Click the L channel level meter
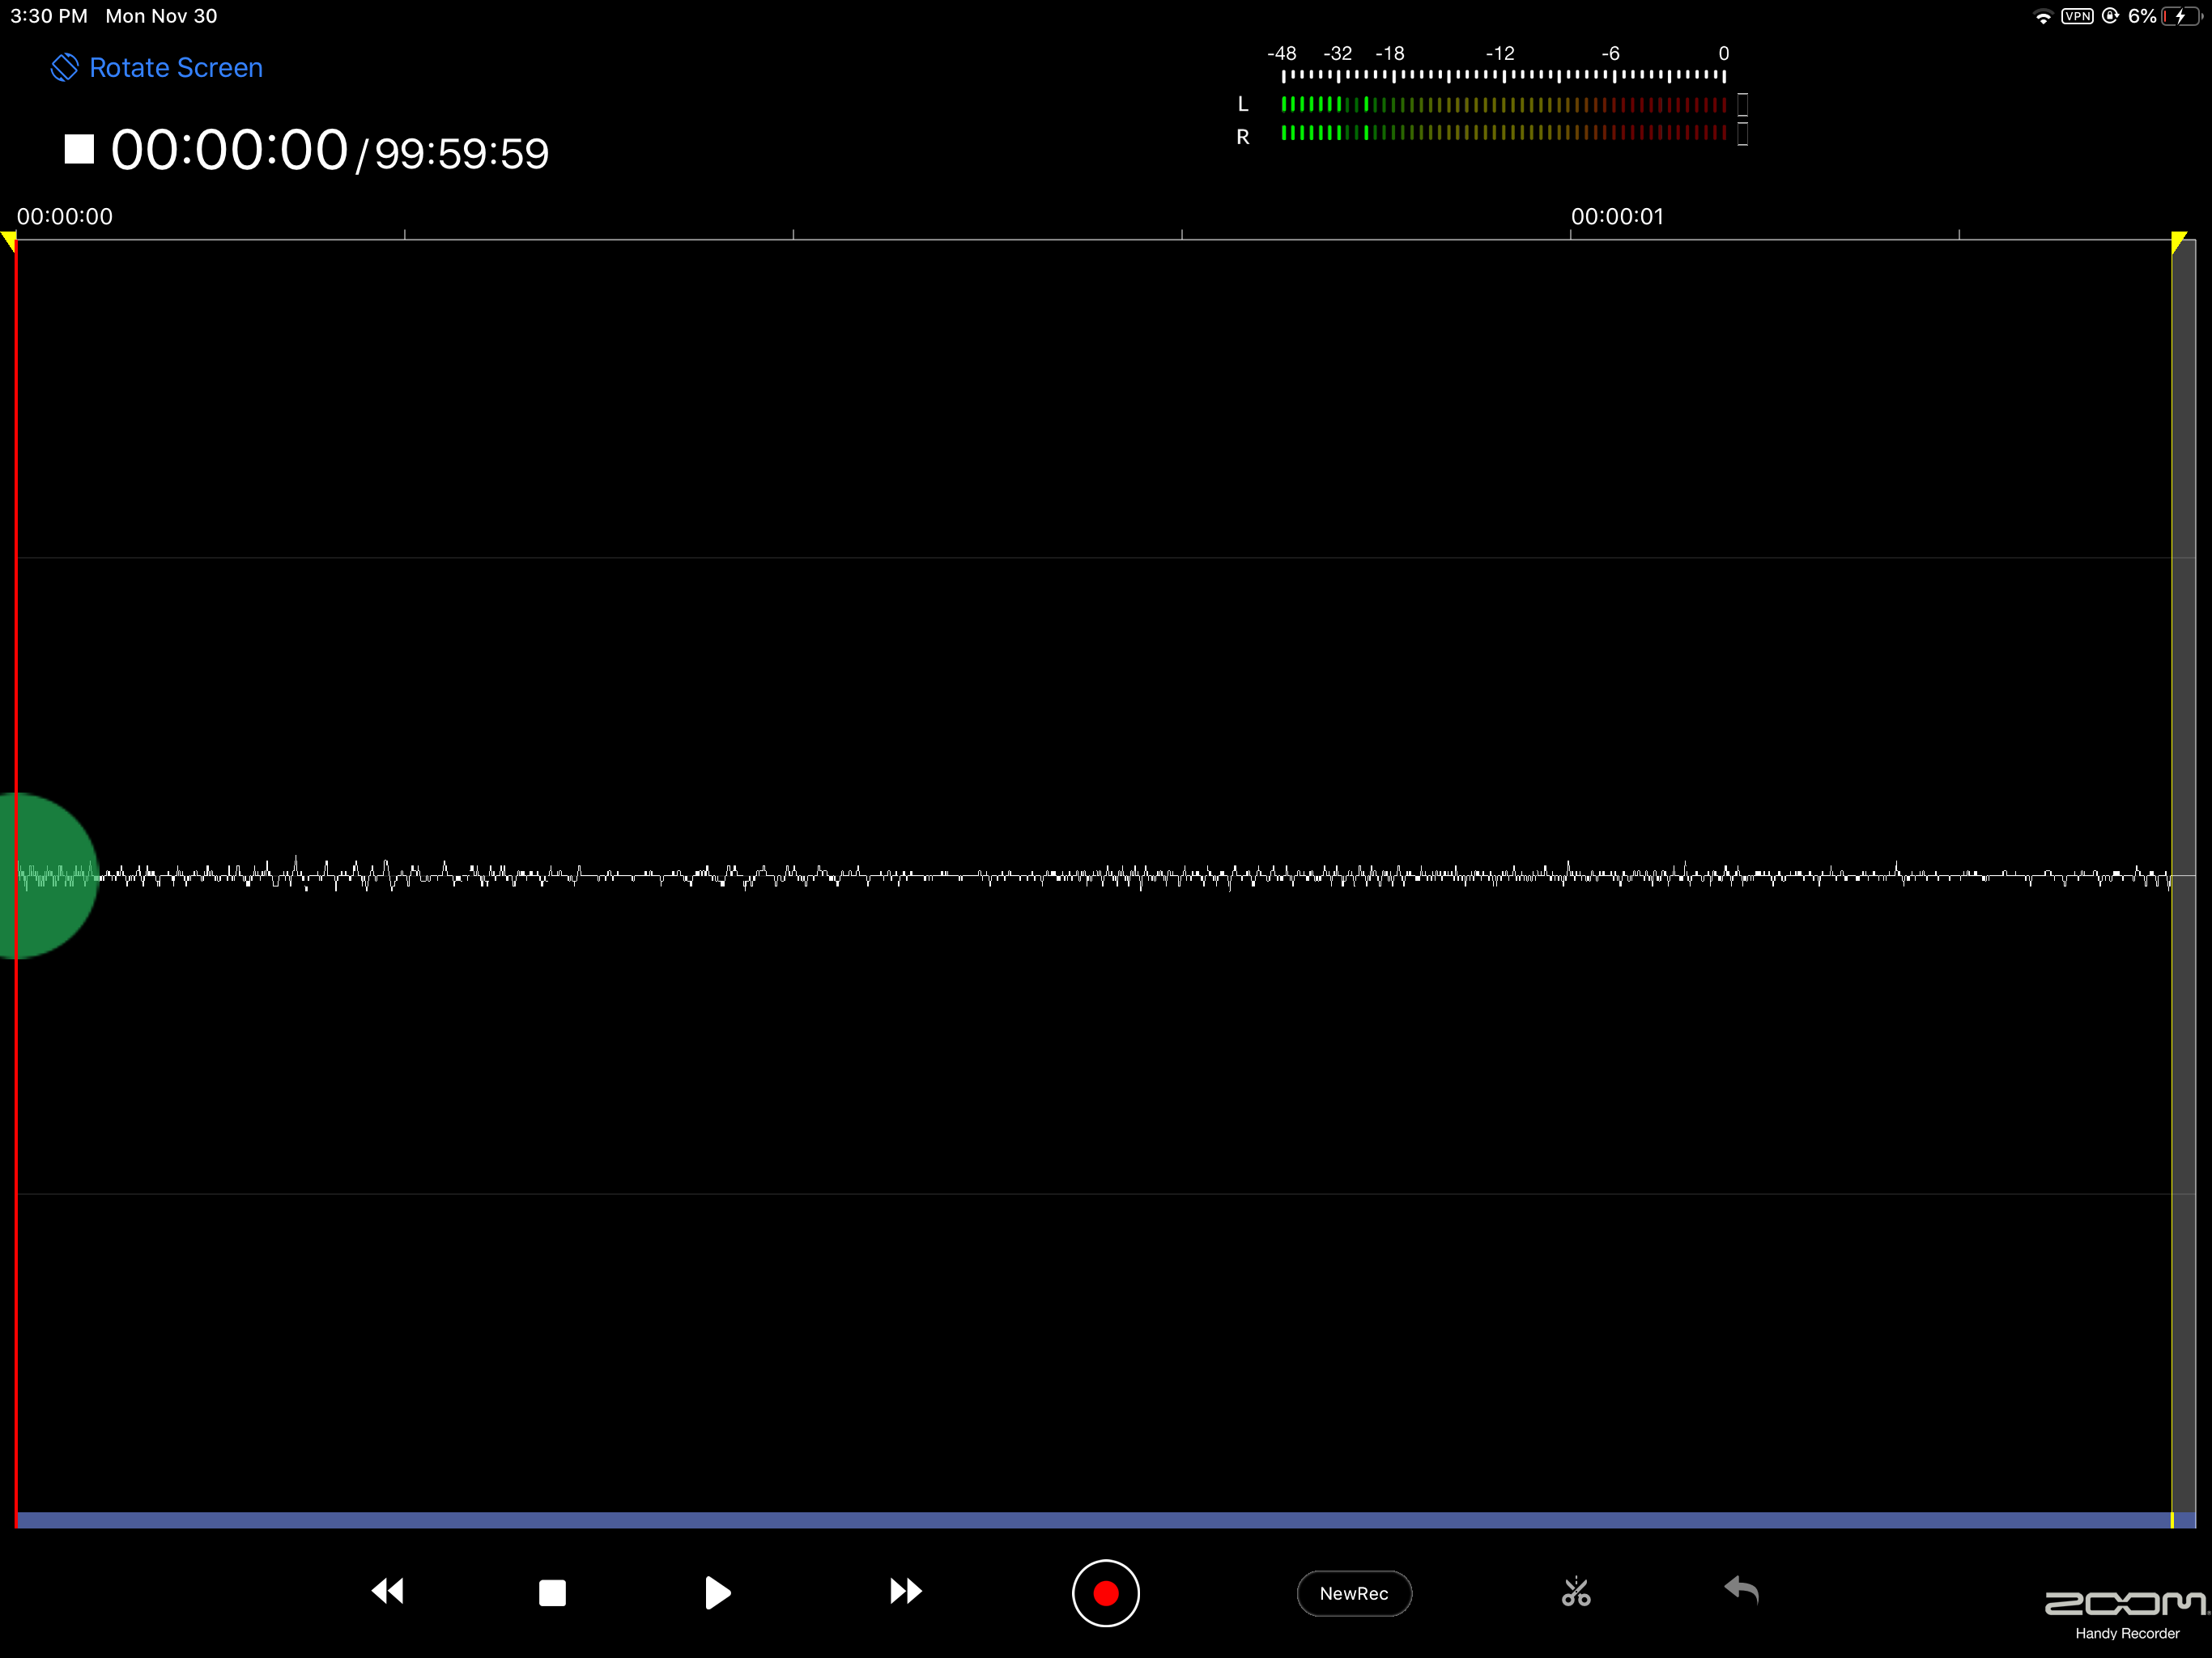 [x=1503, y=104]
